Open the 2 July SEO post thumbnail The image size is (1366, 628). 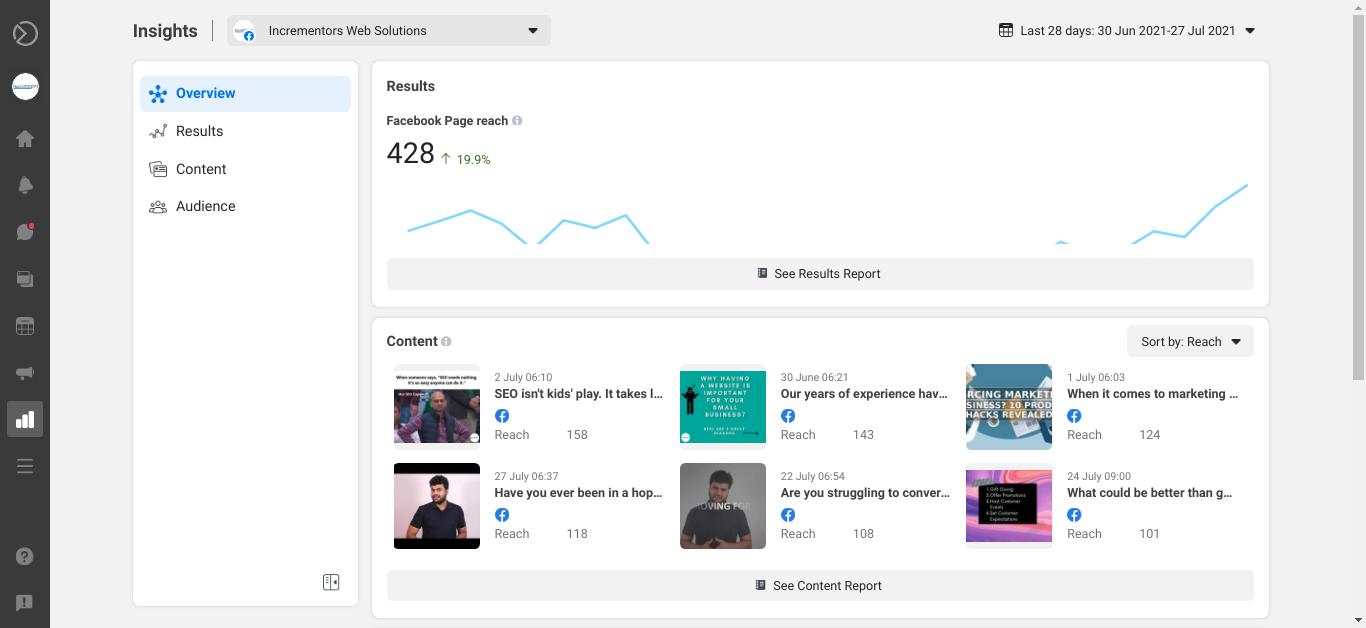[x=437, y=407]
